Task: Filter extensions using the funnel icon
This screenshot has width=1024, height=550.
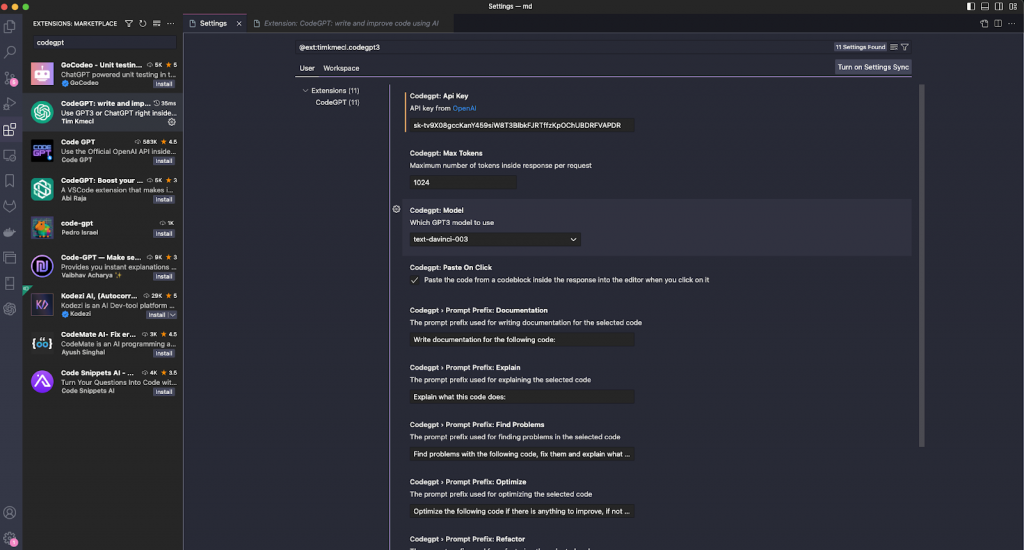Action: 129,24
